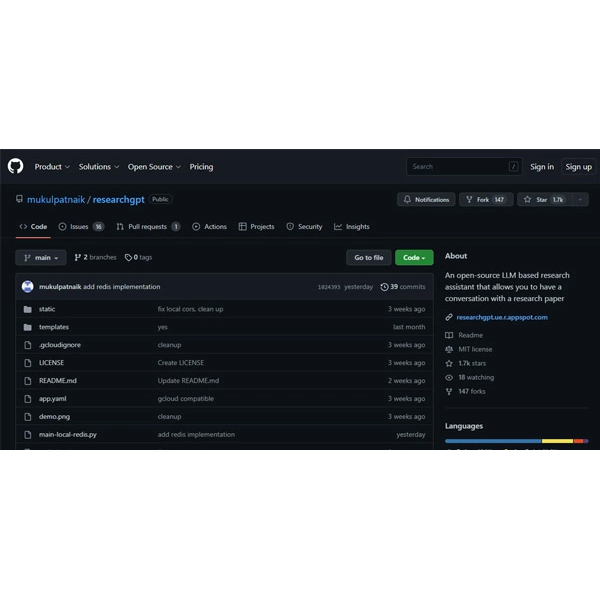Click the GitHub logo icon

click(x=15, y=166)
